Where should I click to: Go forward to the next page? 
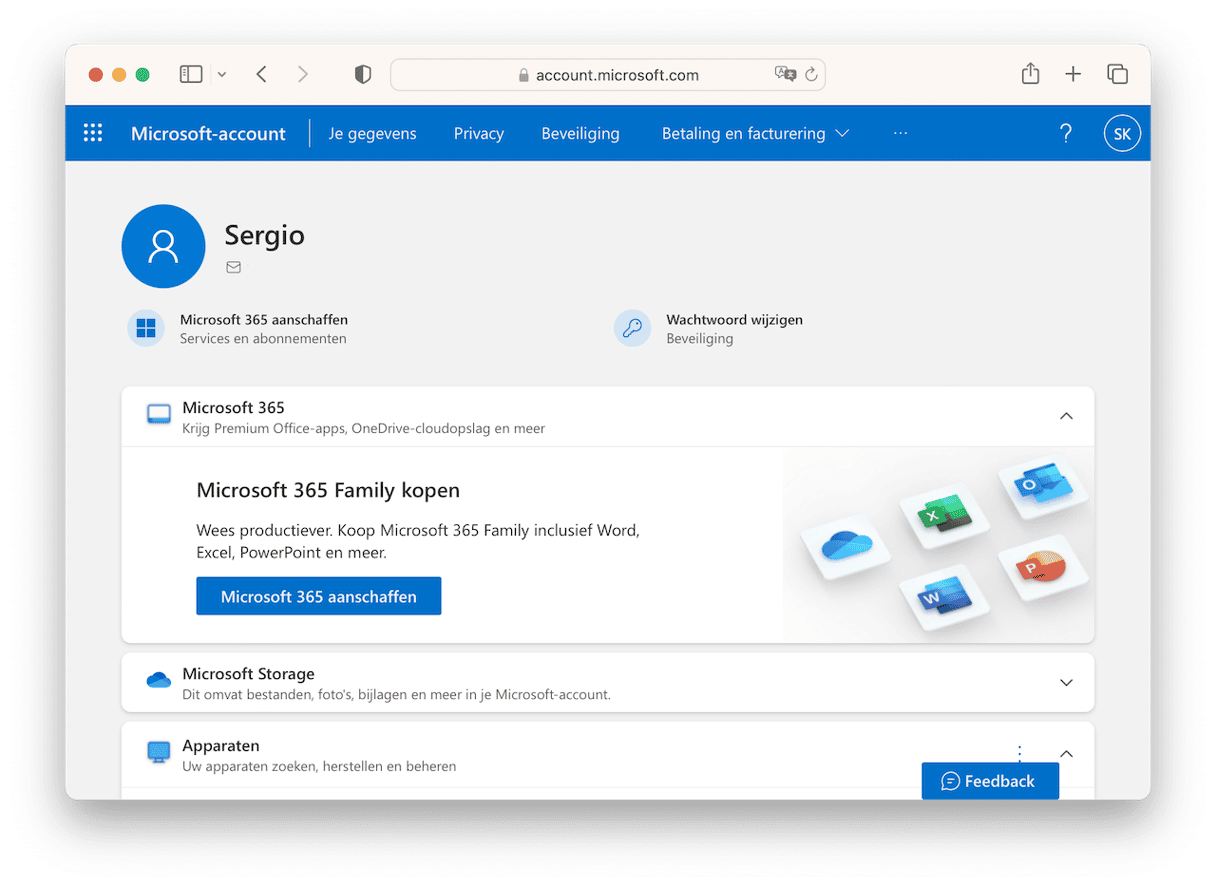pos(303,74)
